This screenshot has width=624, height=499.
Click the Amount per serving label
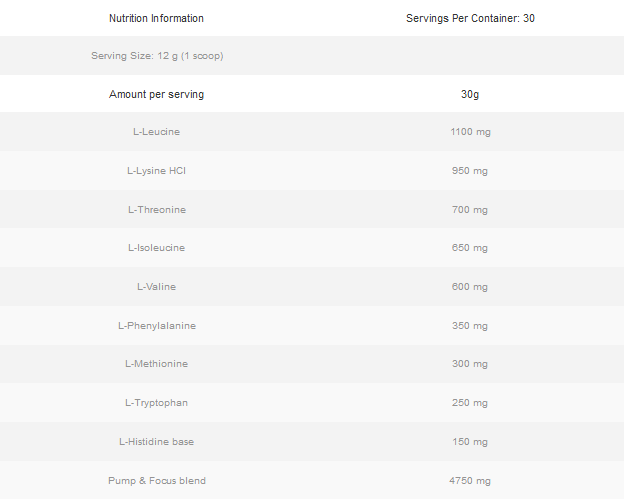[x=156, y=94]
